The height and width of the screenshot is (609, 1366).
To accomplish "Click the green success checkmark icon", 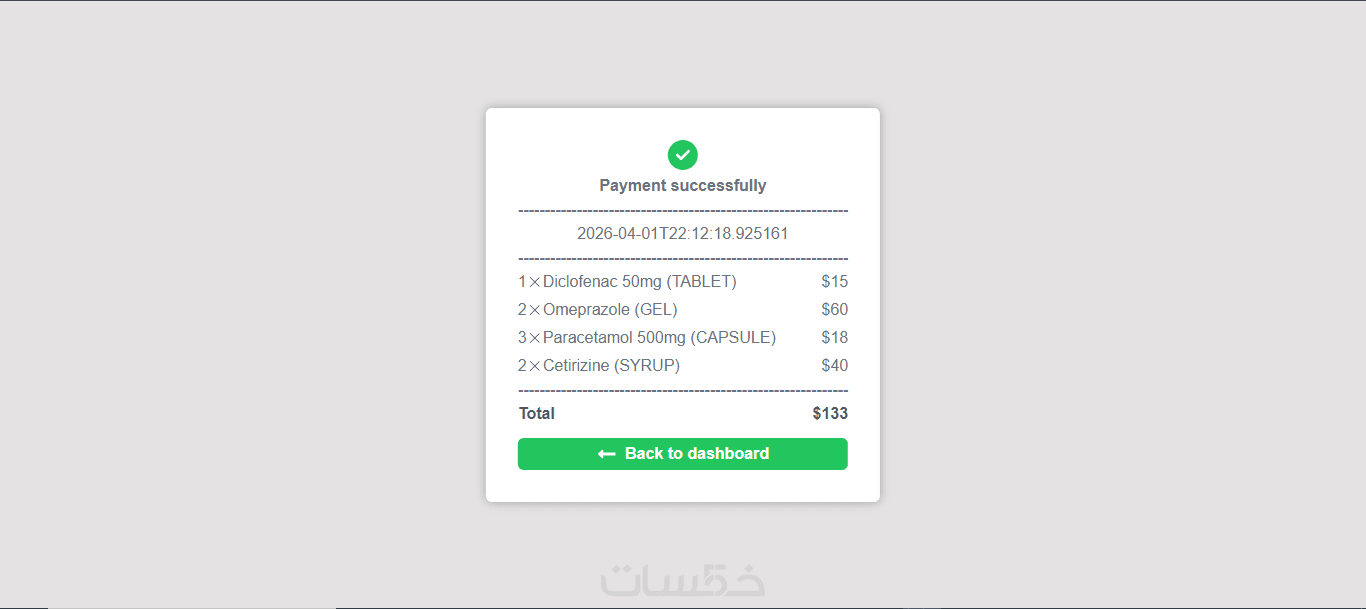I will pyautogui.click(x=683, y=155).
